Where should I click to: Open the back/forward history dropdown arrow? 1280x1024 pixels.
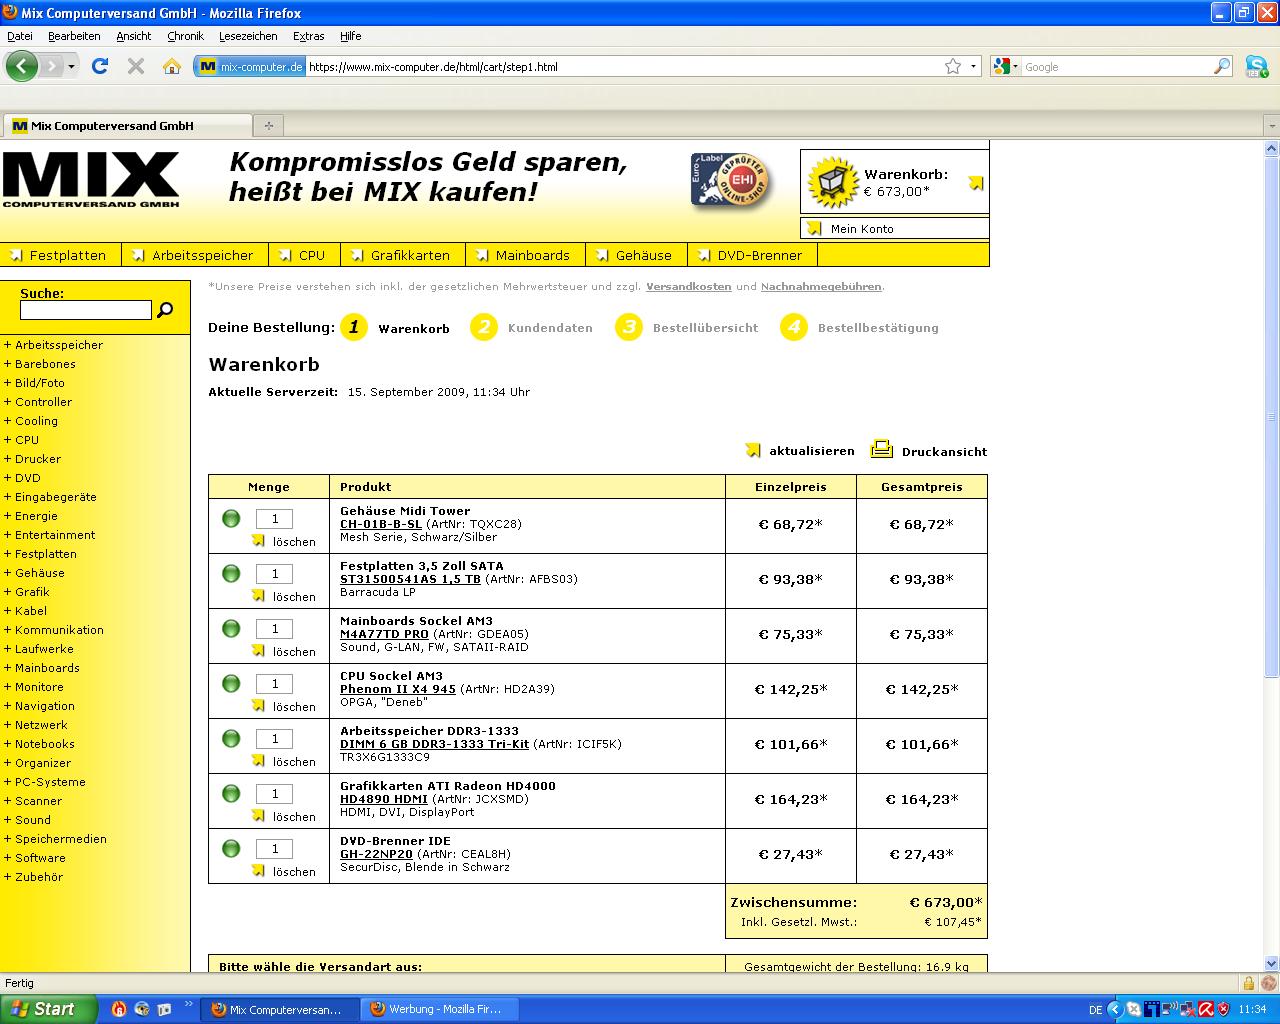point(71,66)
